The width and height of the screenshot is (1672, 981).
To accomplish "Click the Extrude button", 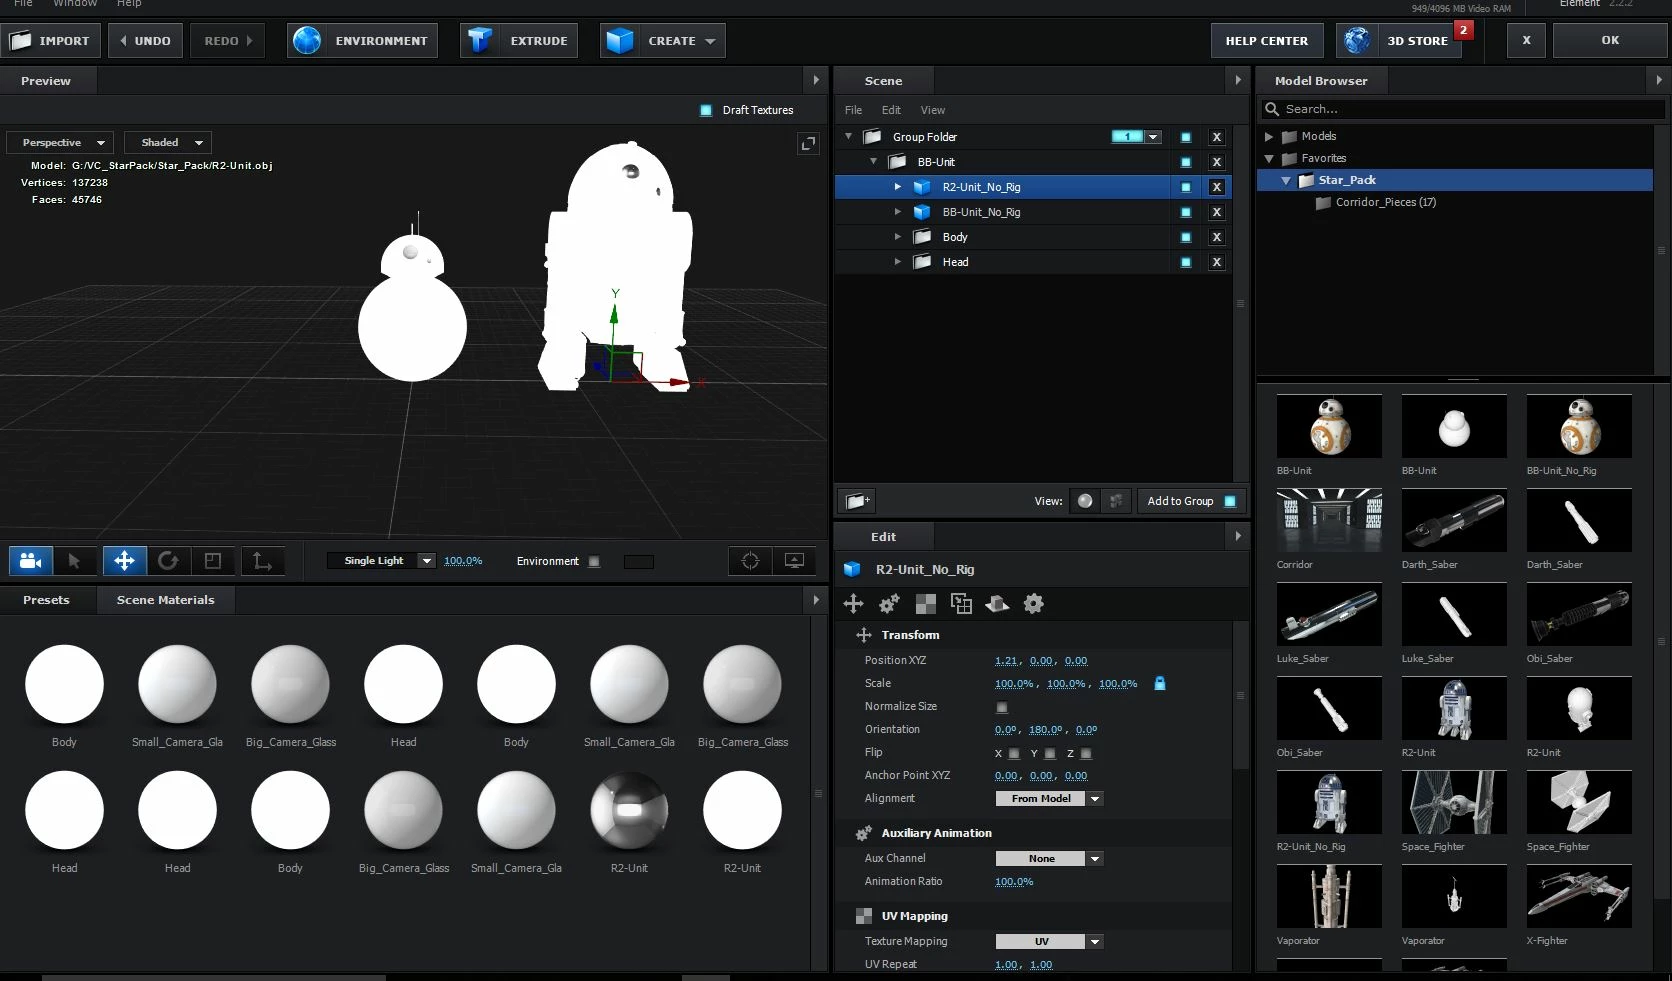I will coord(519,41).
